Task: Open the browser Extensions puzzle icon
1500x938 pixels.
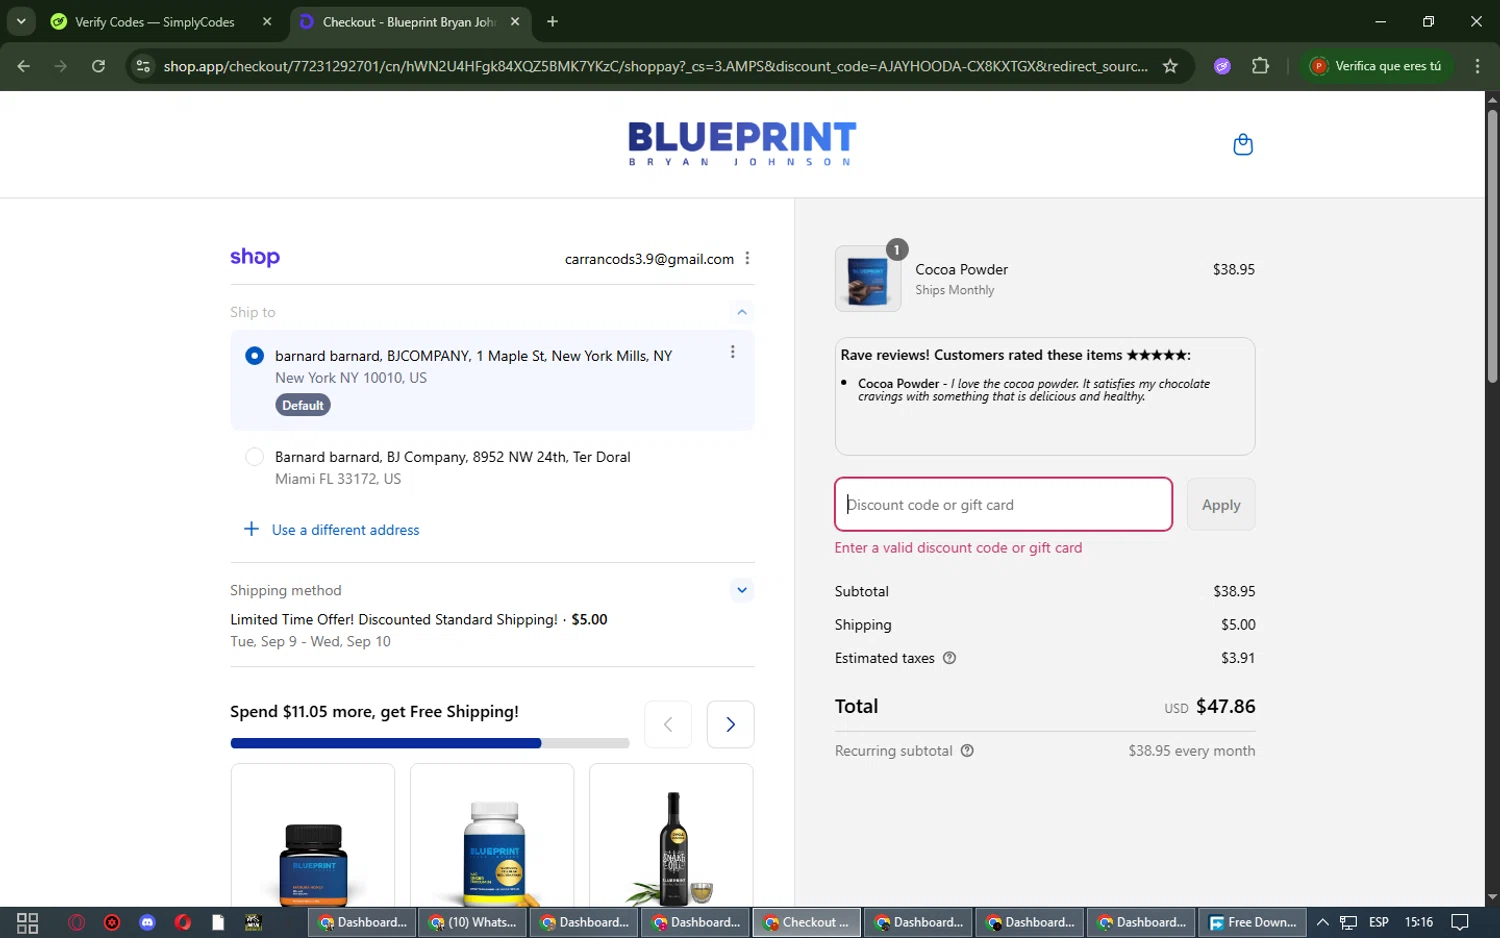Action: pyautogui.click(x=1260, y=66)
